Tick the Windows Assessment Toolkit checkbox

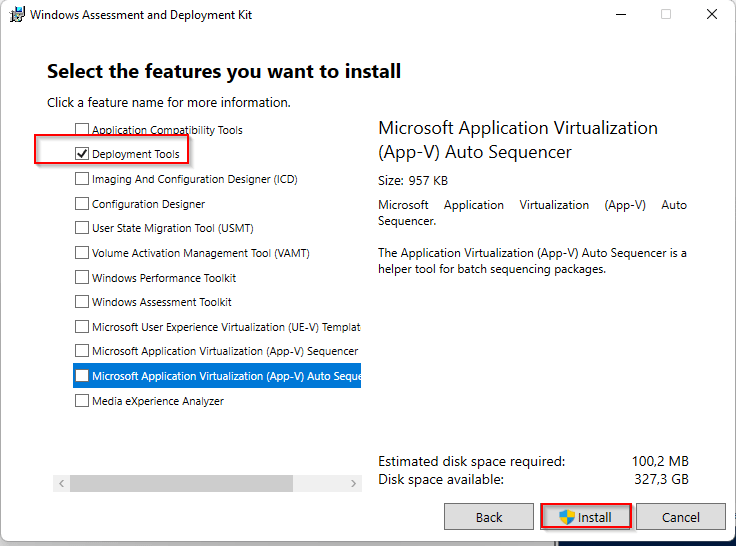82,302
